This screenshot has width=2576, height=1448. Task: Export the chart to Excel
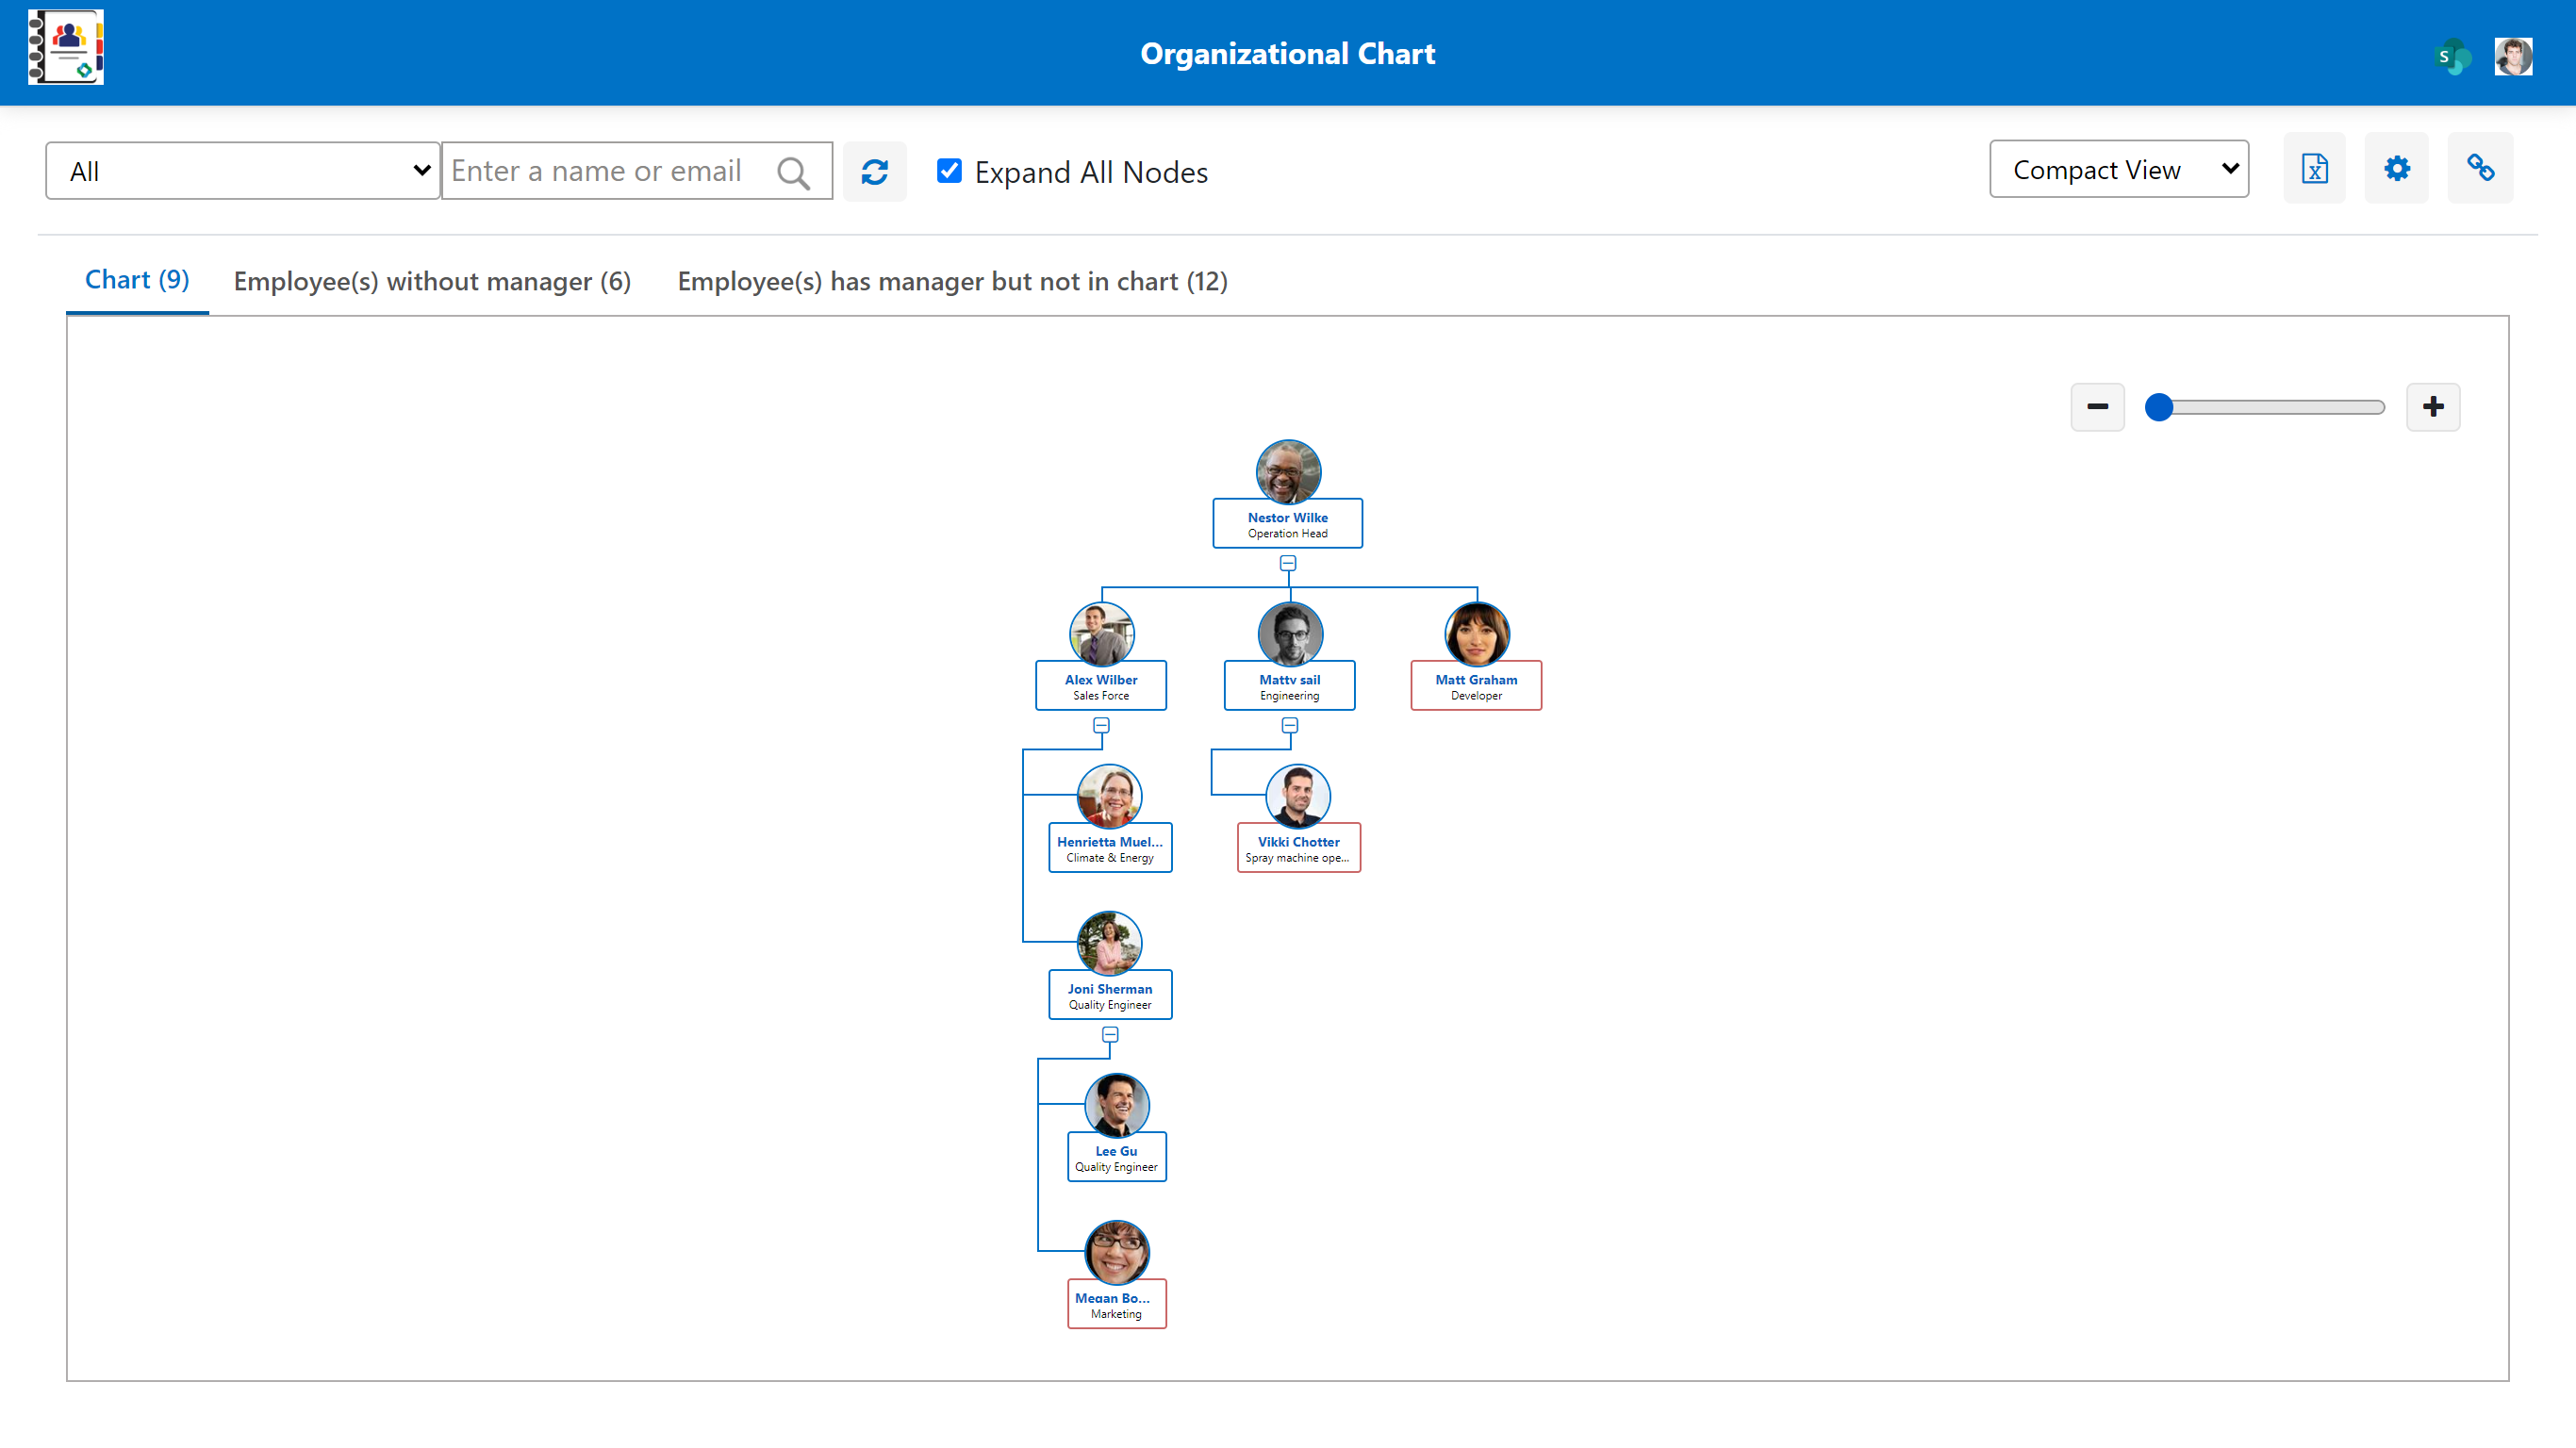coord(2315,168)
